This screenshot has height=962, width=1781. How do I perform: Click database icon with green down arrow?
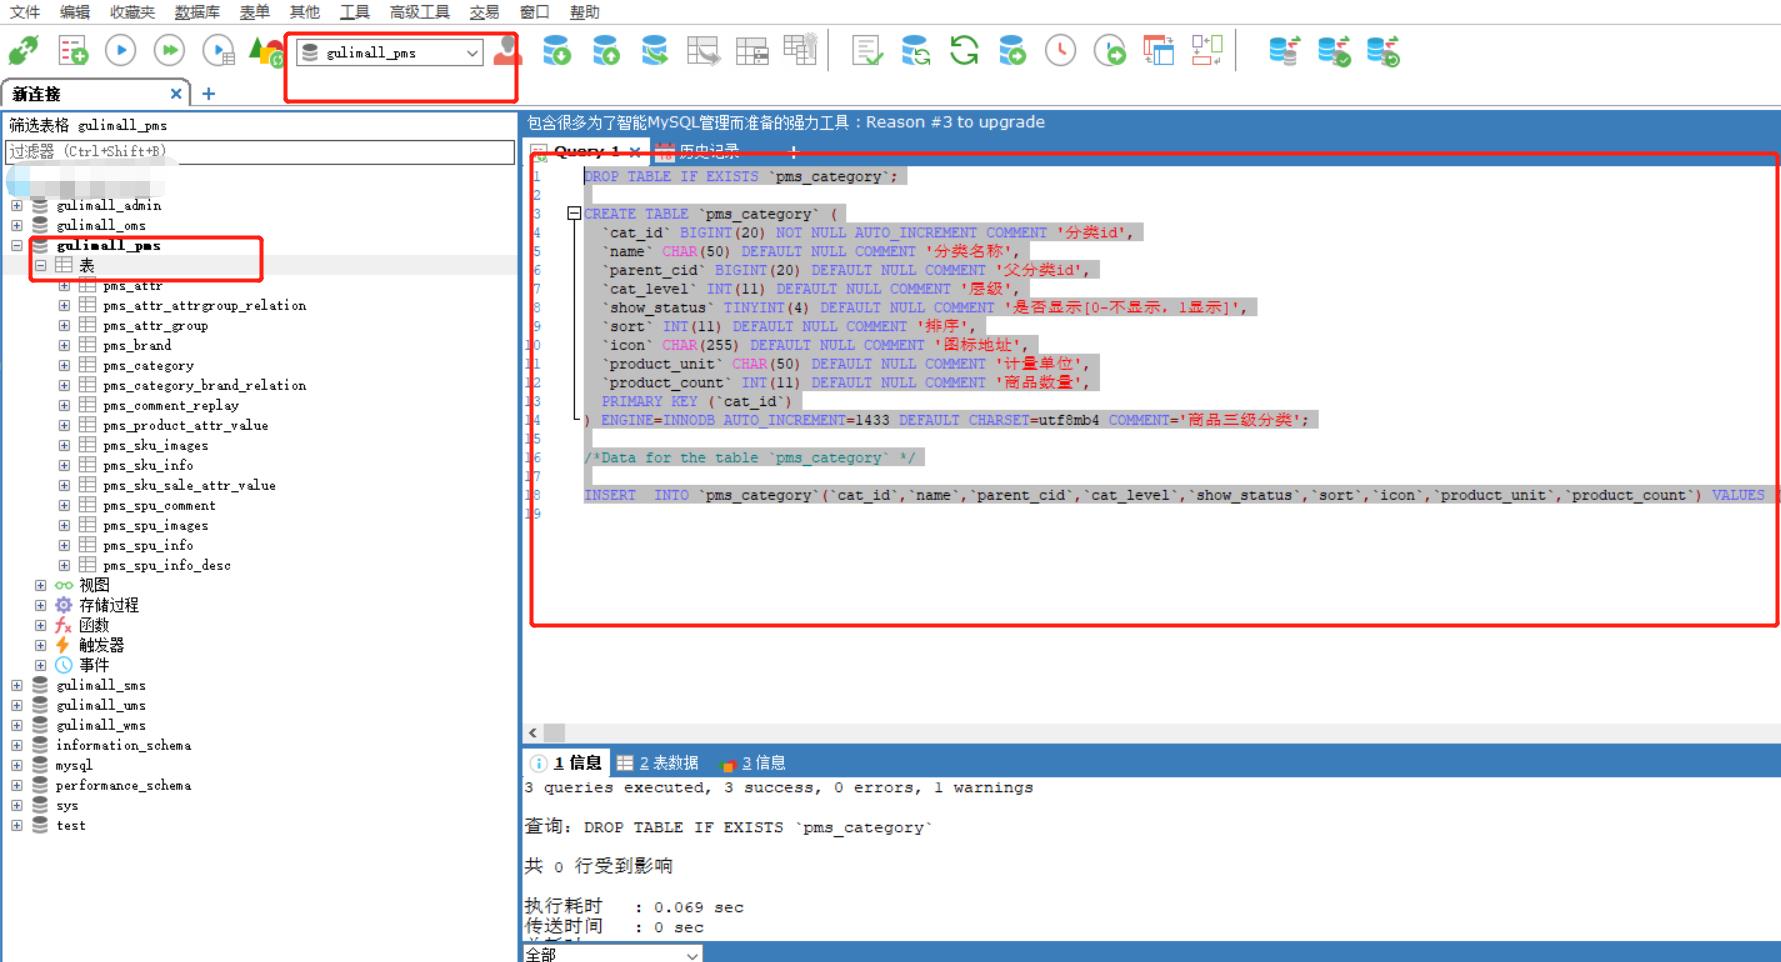[x=557, y=50]
